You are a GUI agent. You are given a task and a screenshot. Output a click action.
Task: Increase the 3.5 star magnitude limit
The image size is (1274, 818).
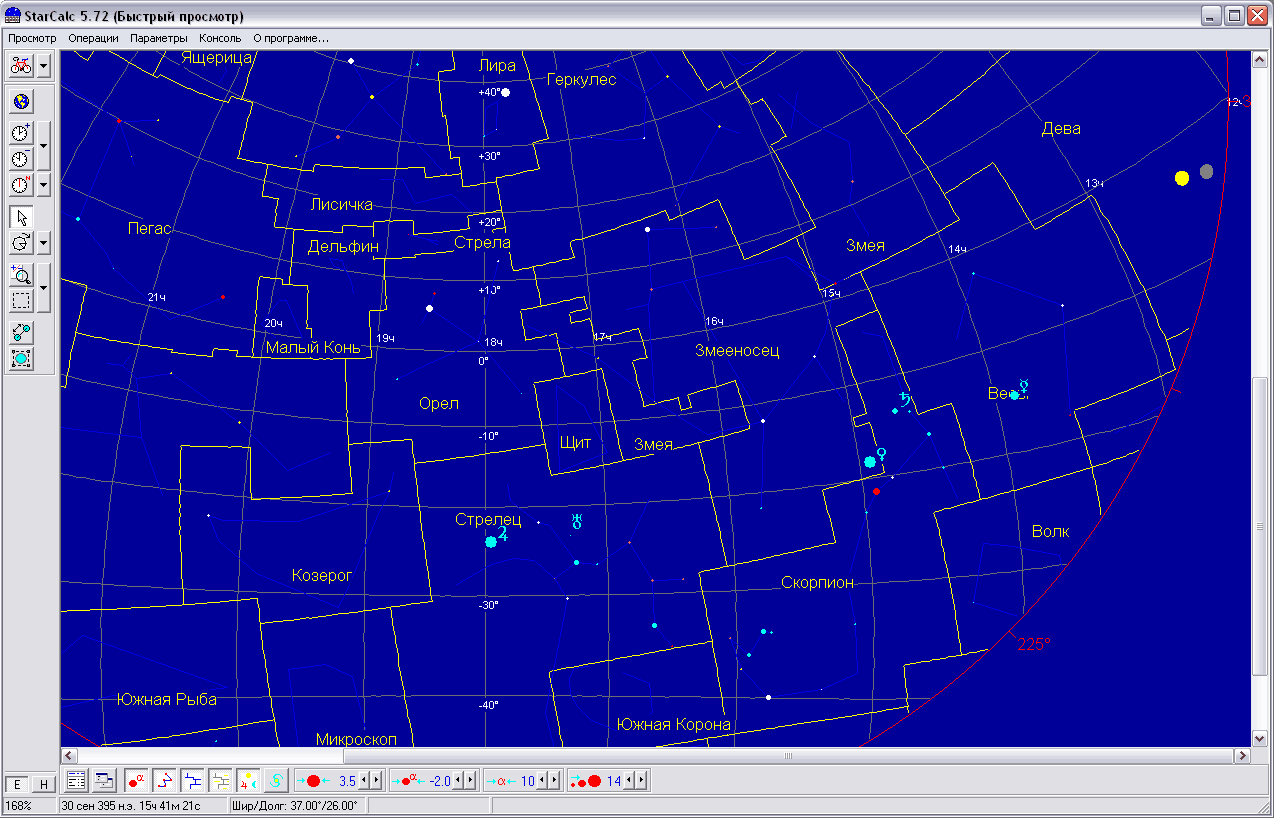tap(377, 780)
